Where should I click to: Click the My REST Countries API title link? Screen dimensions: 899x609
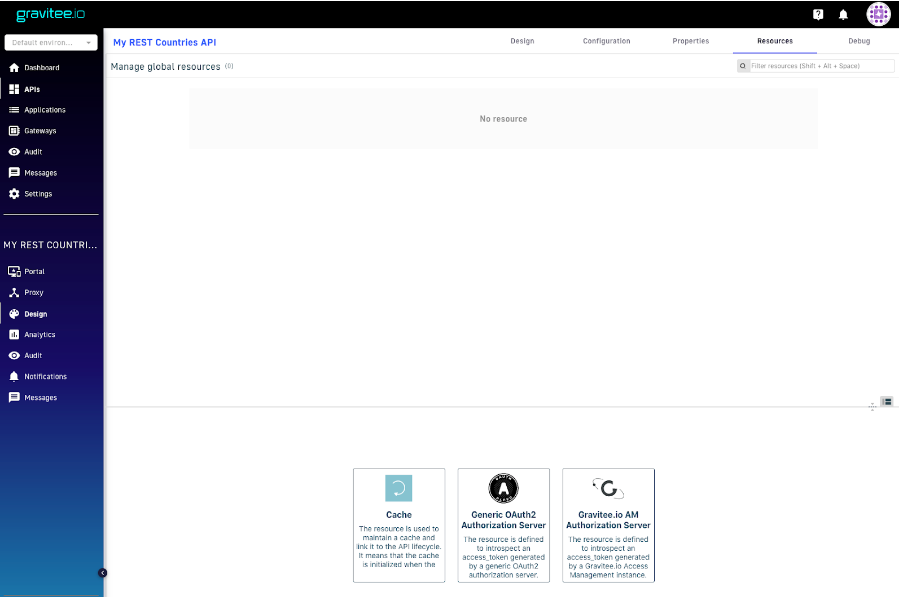163,41
